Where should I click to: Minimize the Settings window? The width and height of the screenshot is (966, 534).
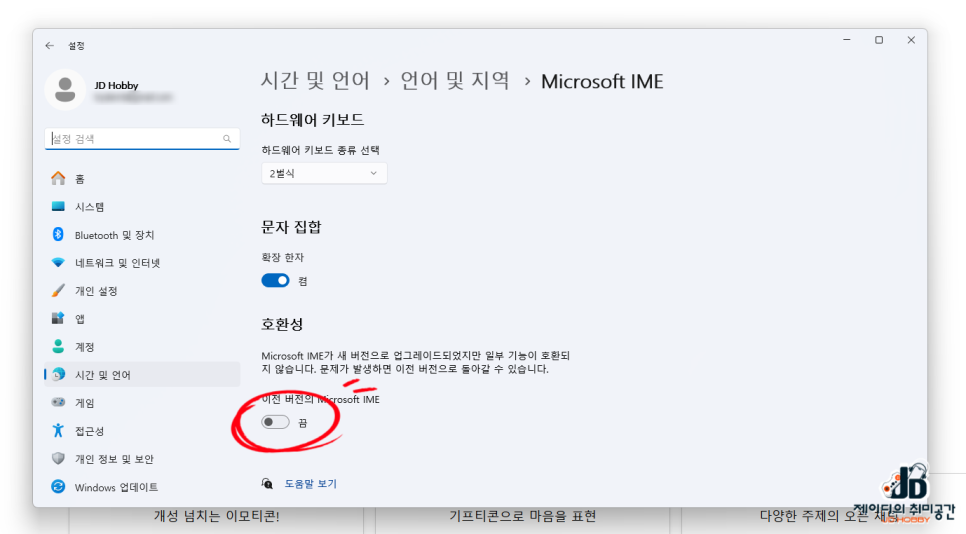tap(846, 40)
